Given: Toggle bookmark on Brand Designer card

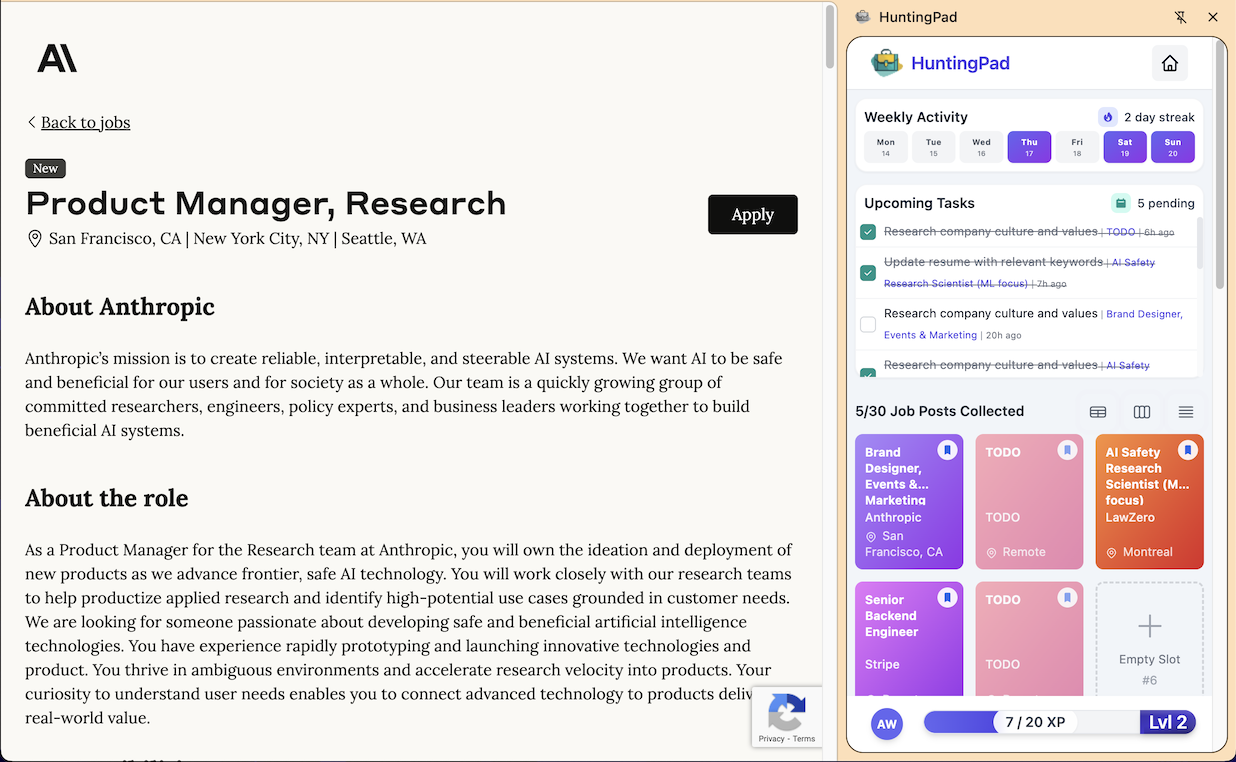Looking at the screenshot, I should click(x=947, y=450).
